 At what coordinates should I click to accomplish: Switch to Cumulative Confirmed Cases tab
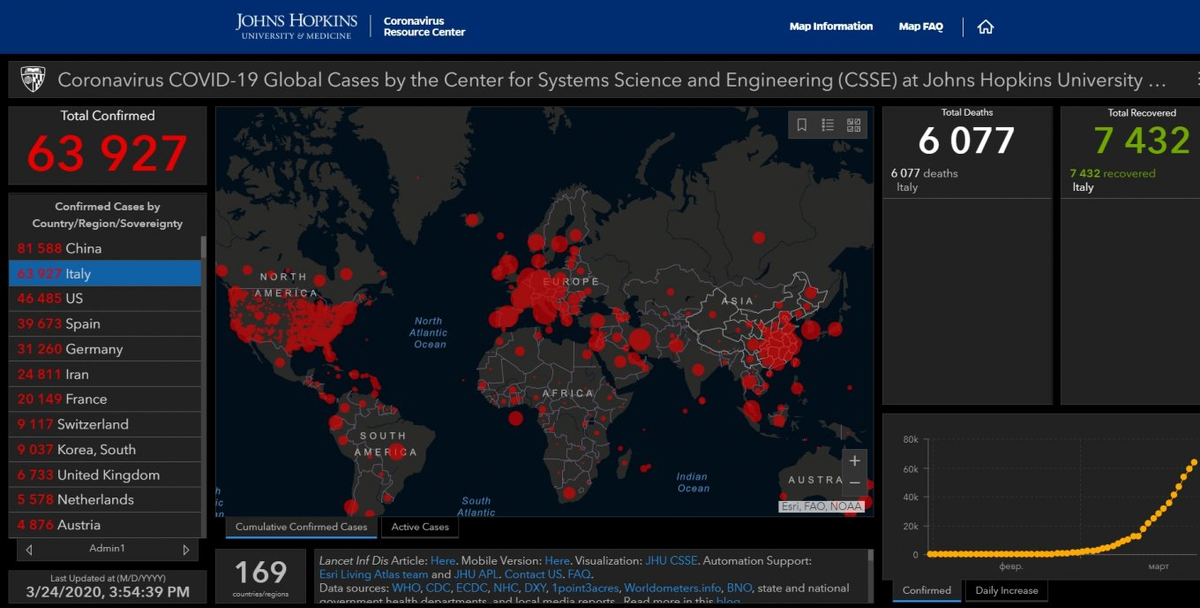[x=301, y=527]
